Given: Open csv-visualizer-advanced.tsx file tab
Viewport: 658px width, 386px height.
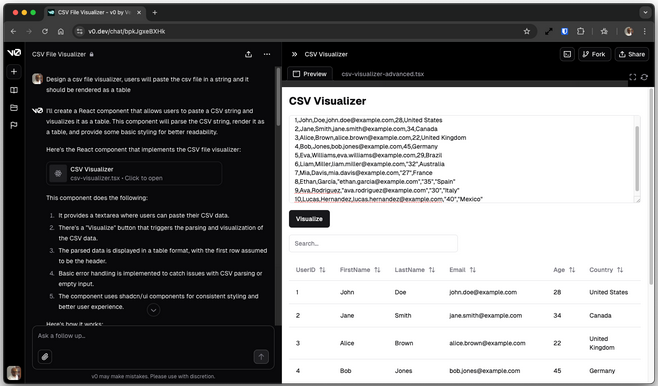Looking at the screenshot, I should click(383, 74).
